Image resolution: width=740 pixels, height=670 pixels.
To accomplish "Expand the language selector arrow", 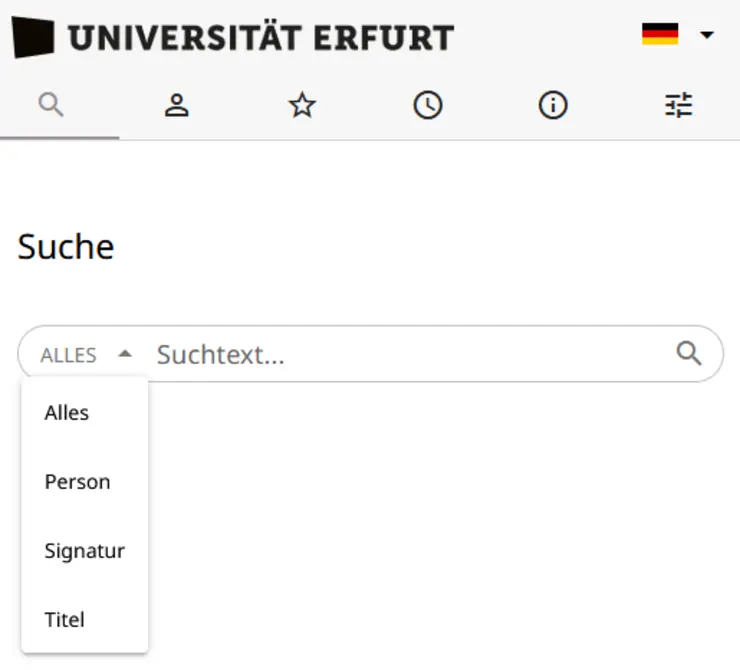I will [x=707, y=35].
